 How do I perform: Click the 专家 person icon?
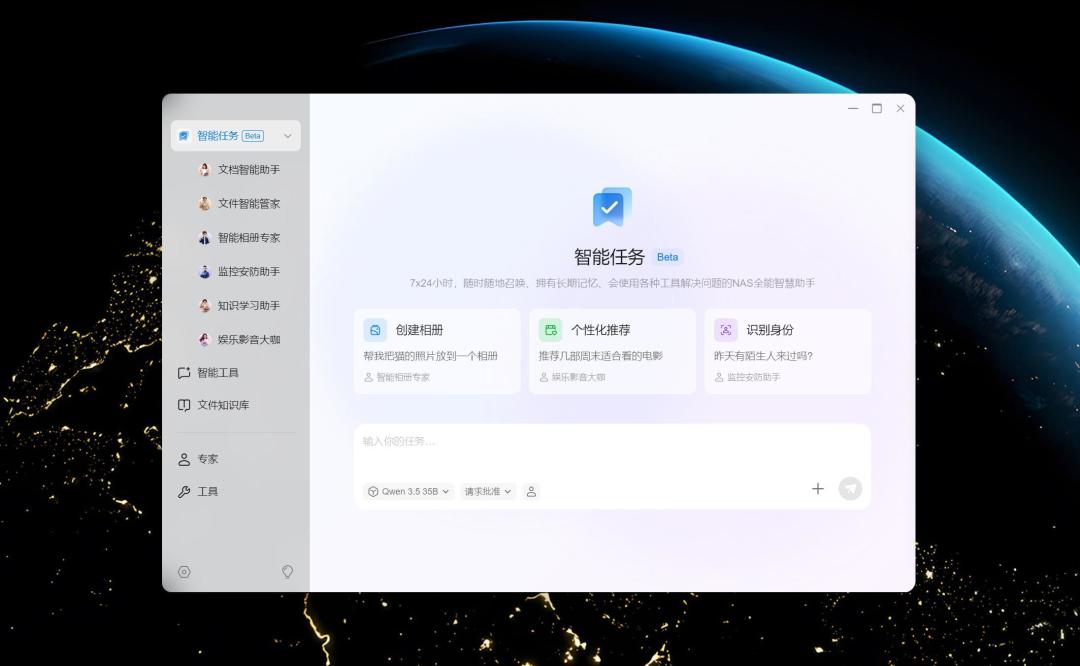[184, 459]
